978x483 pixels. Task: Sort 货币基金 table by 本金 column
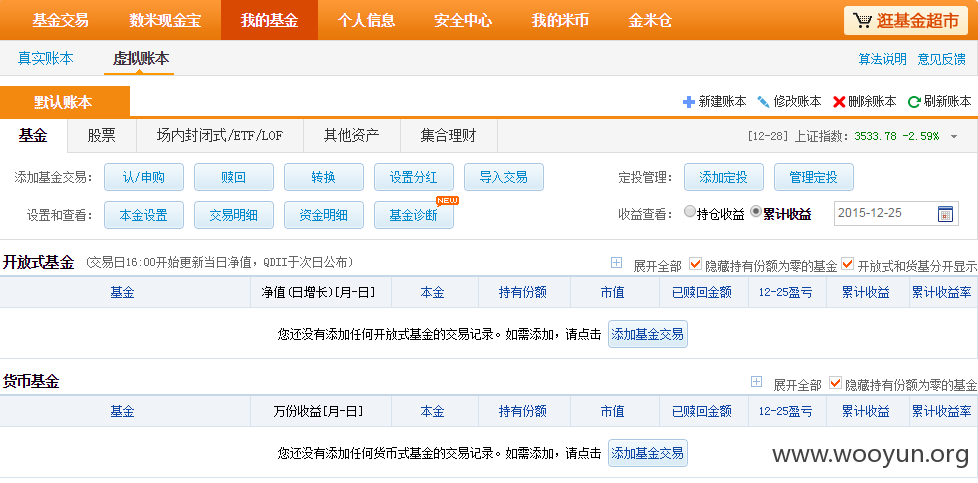pyautogui.click(x=432, y=411)
